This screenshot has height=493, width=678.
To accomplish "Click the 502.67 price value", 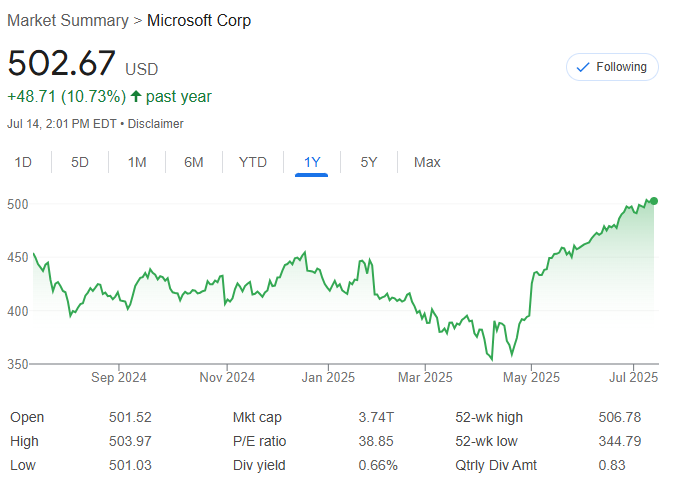I will pos(61,63).
